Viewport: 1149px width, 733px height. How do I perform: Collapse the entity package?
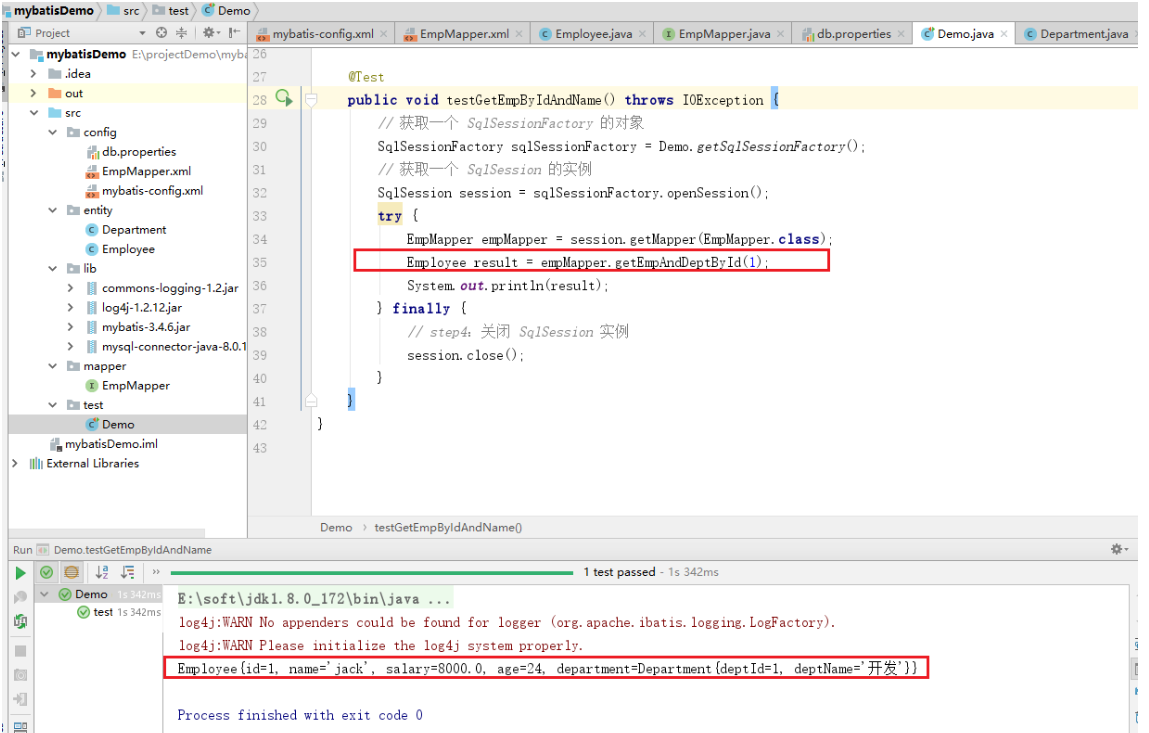[53, 210]
